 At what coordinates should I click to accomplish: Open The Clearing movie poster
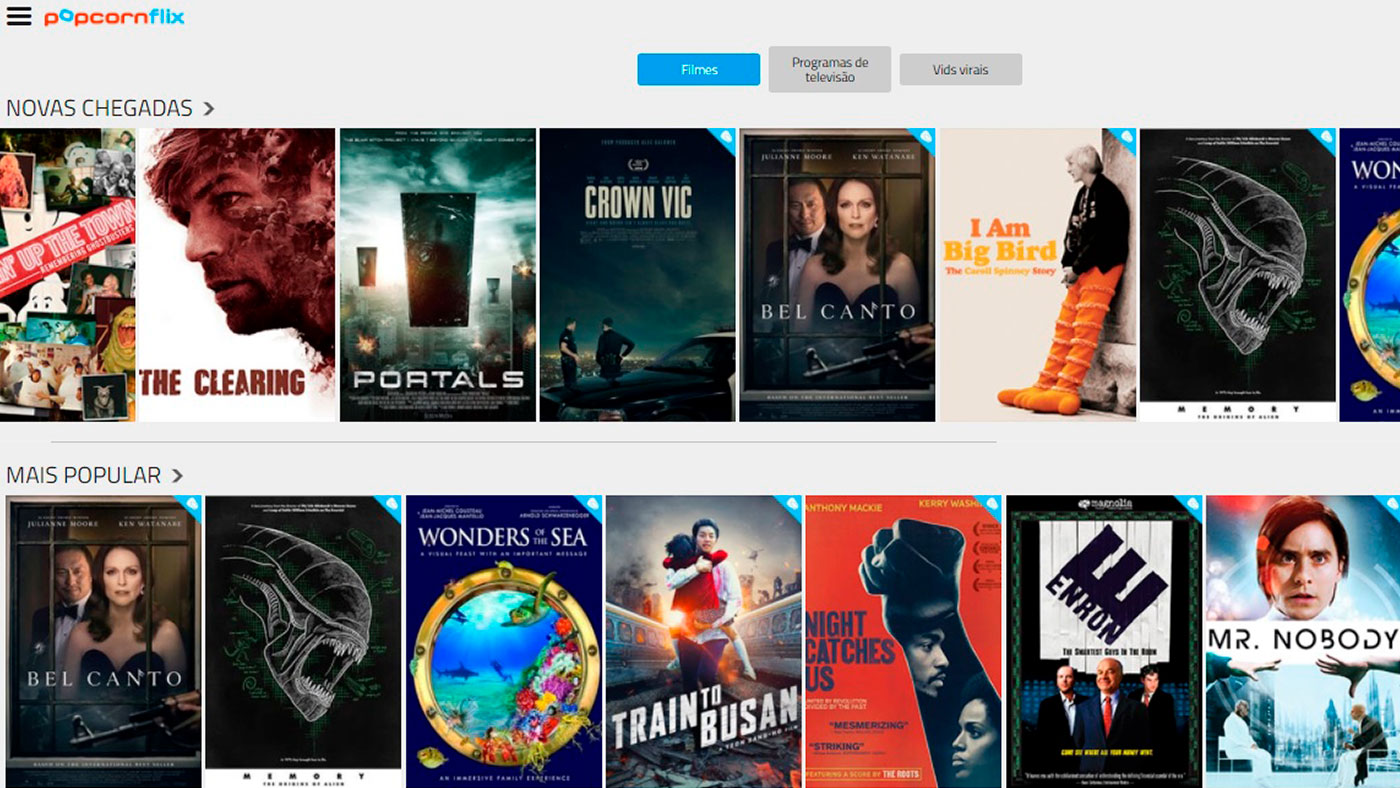pyautogui.click(x=236, y=275)
